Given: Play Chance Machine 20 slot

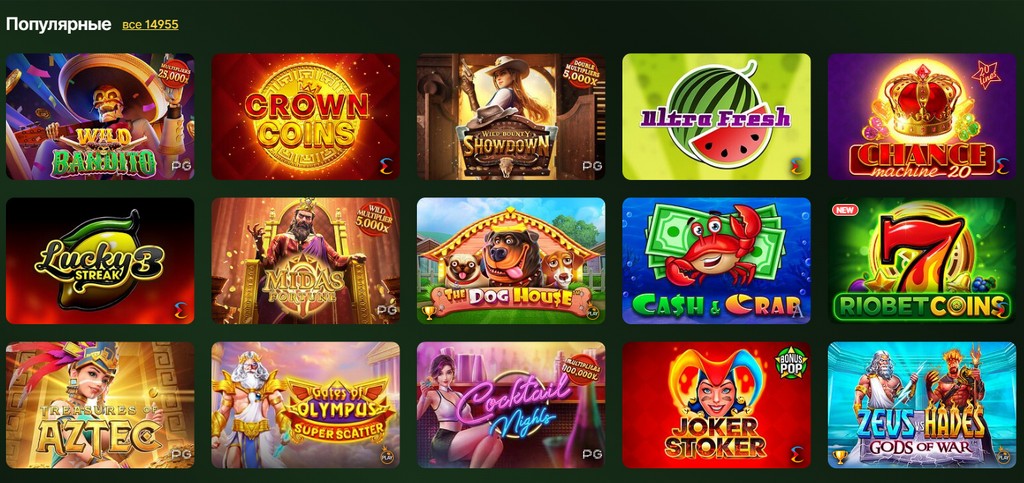Looking at the screenshot, I should click(x=921, y=117).
